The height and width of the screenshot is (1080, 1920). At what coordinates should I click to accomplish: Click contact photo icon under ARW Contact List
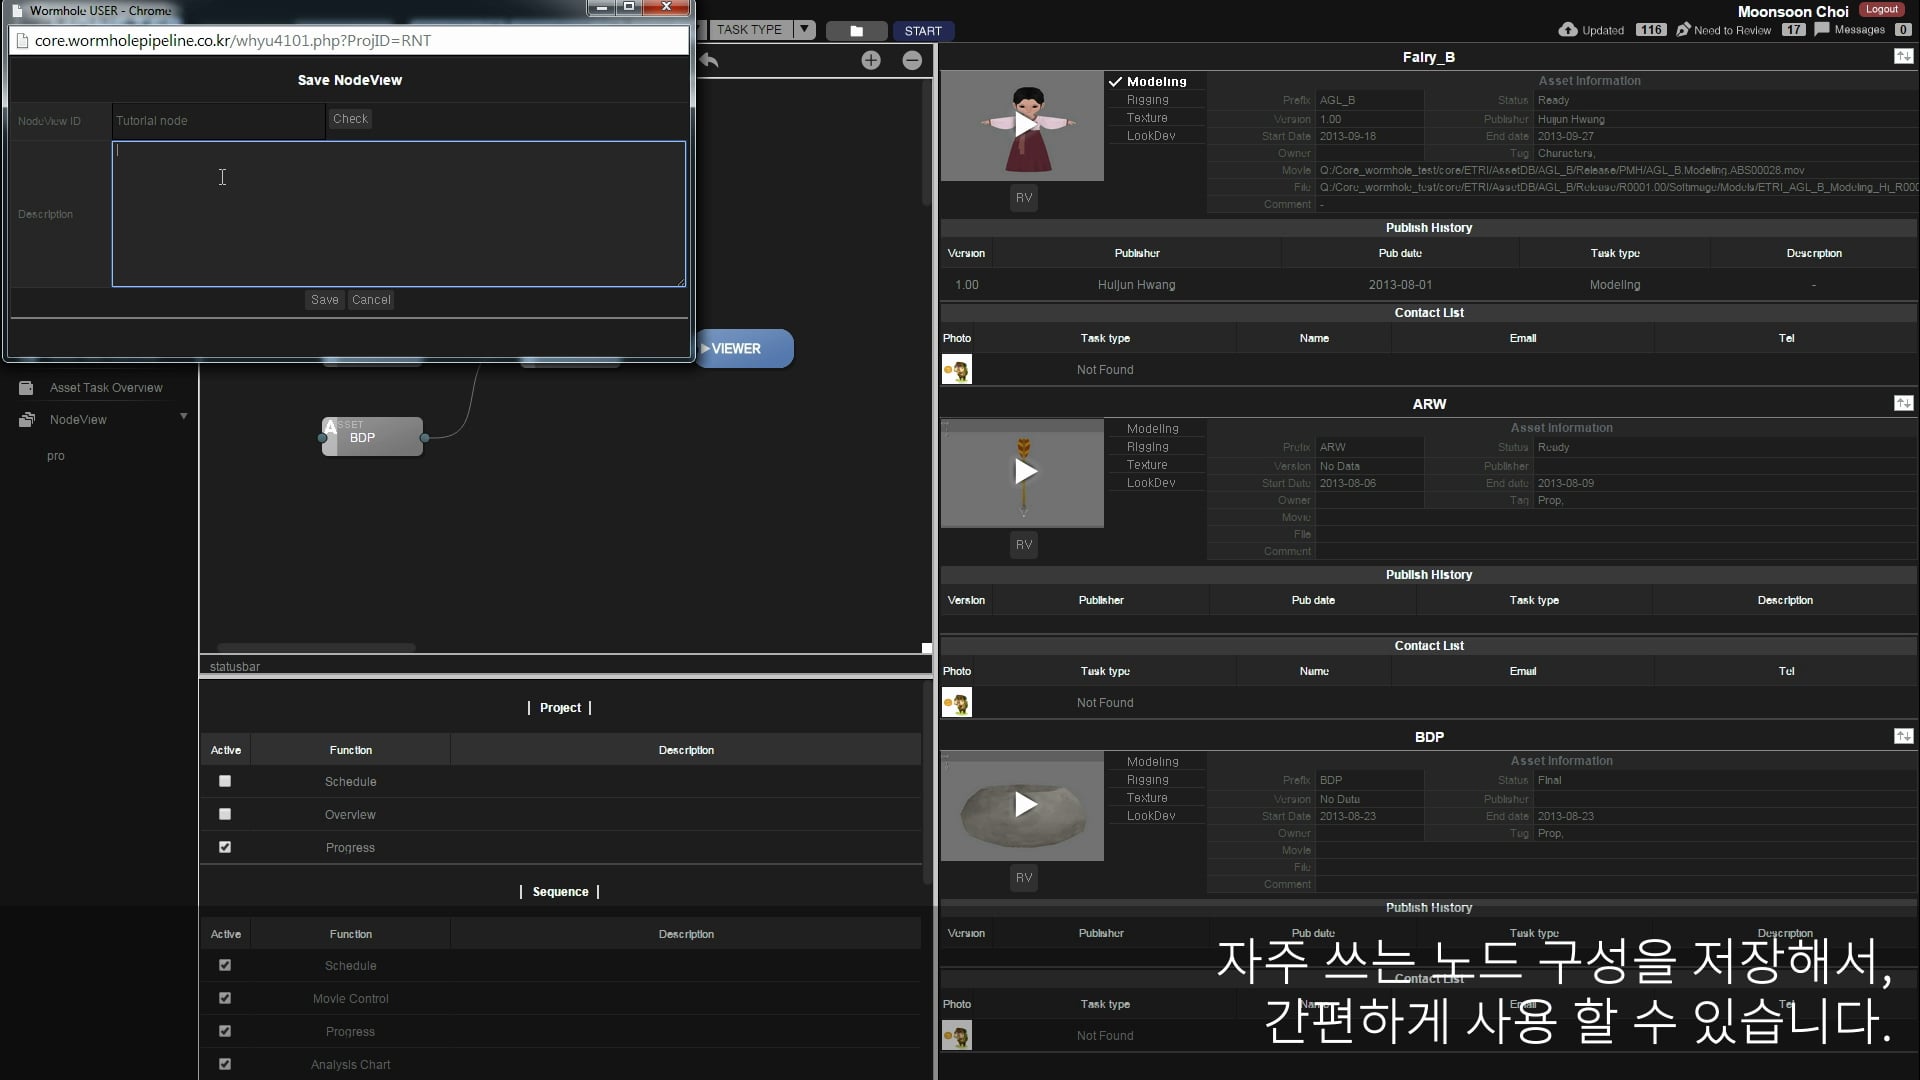[957, 703]
